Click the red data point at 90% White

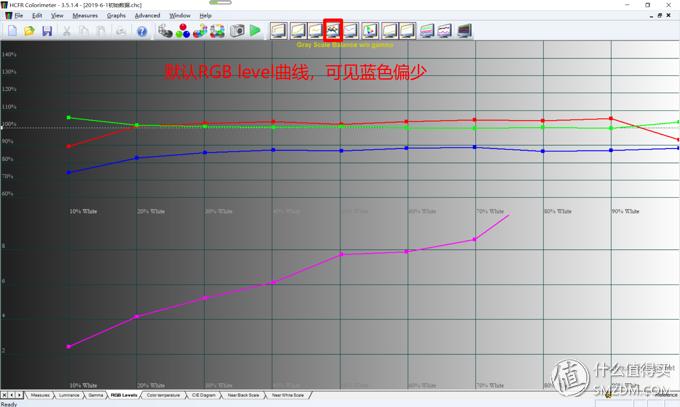611,118
